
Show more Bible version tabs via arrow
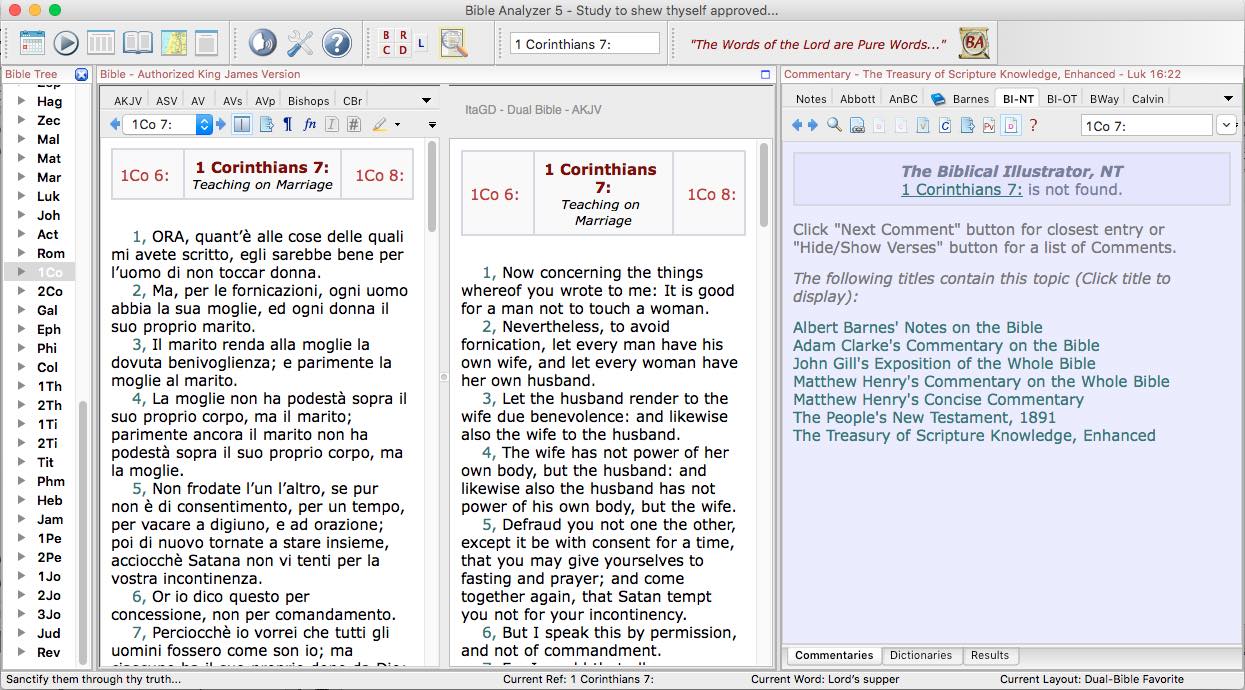pos(427,100)
